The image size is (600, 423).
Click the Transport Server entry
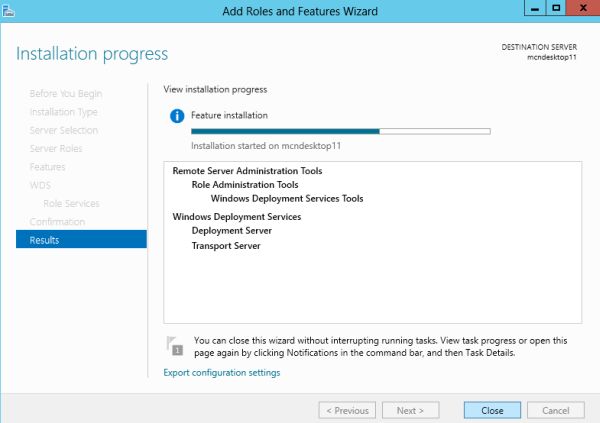[x=226, y=246]
